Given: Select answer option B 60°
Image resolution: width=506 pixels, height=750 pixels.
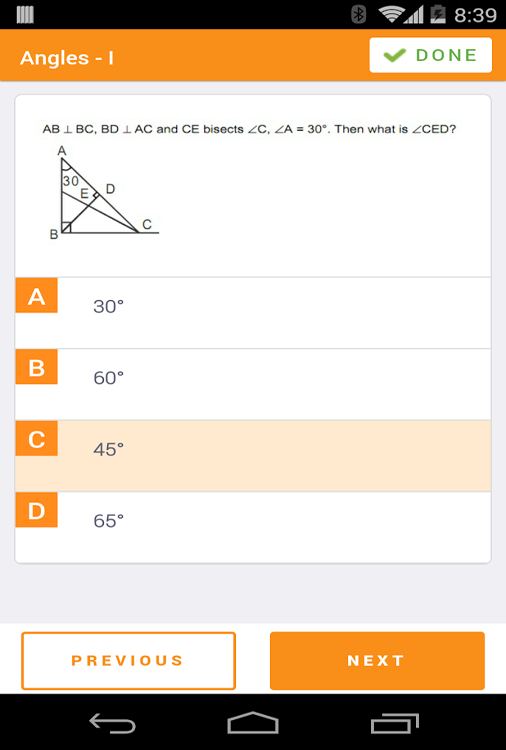Looking at the screenshot, I should (x=253, y=385).
